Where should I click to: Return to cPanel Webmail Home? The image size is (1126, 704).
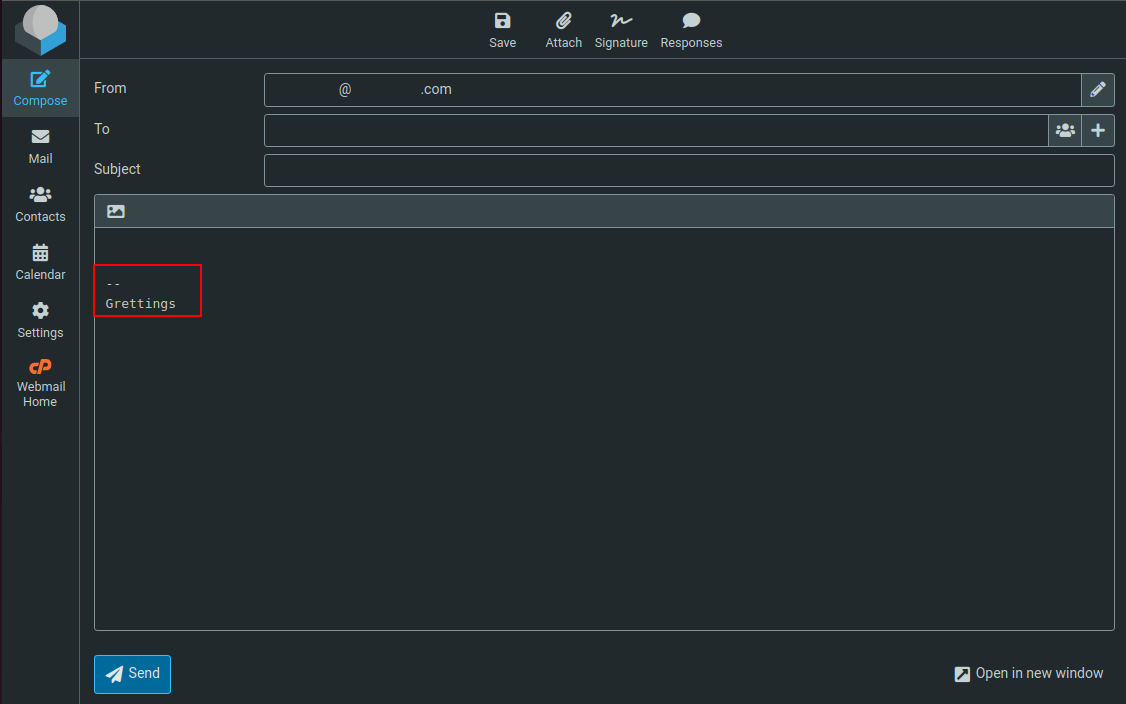[40, 383]
